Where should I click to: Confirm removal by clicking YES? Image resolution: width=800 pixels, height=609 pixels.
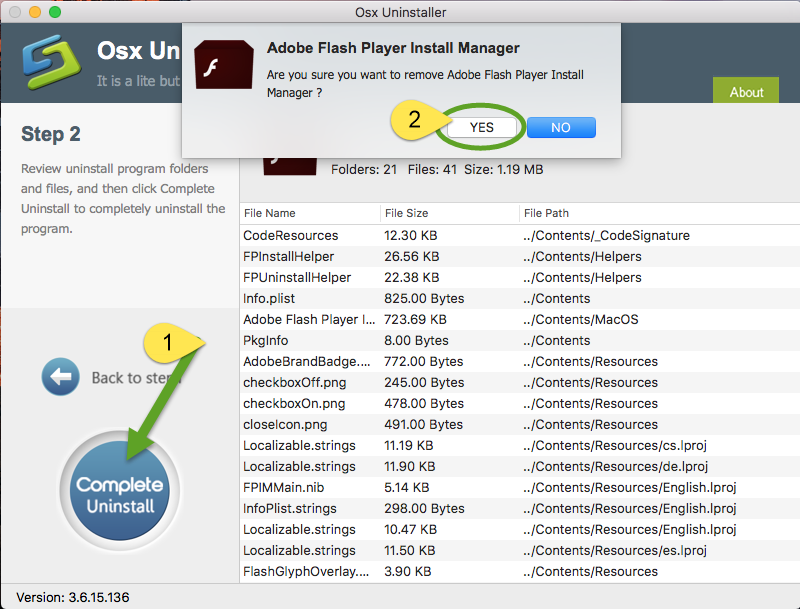tap(481, 127)
